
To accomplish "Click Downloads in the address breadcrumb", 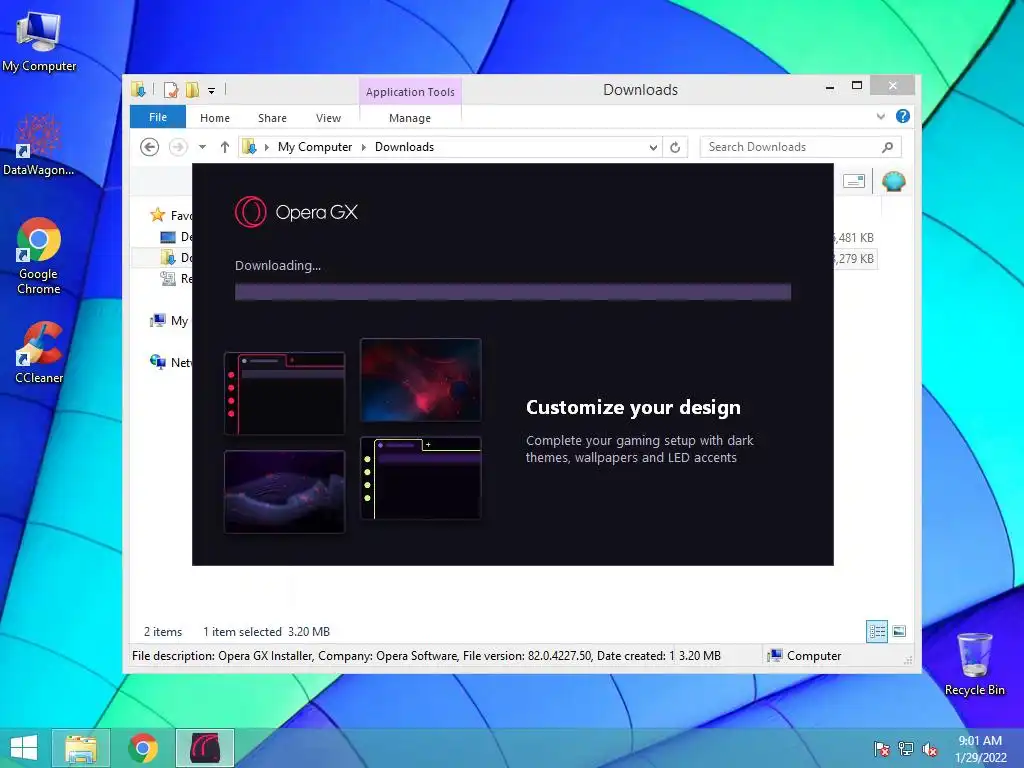I will pos(404,147).
